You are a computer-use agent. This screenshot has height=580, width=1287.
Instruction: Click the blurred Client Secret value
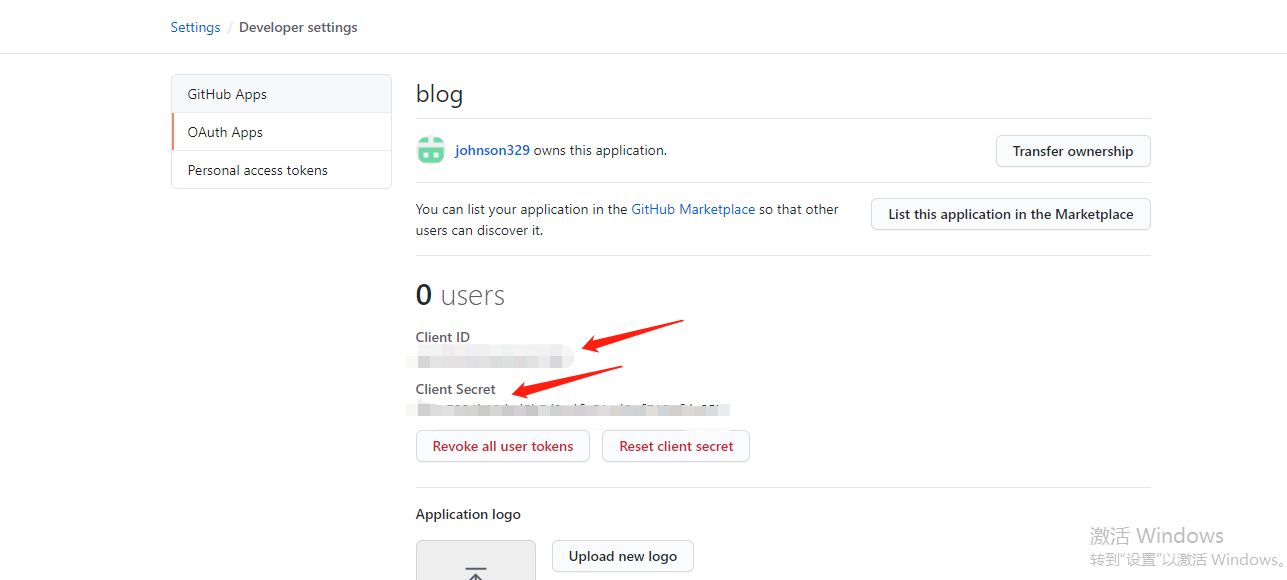[x=572, y=409]
